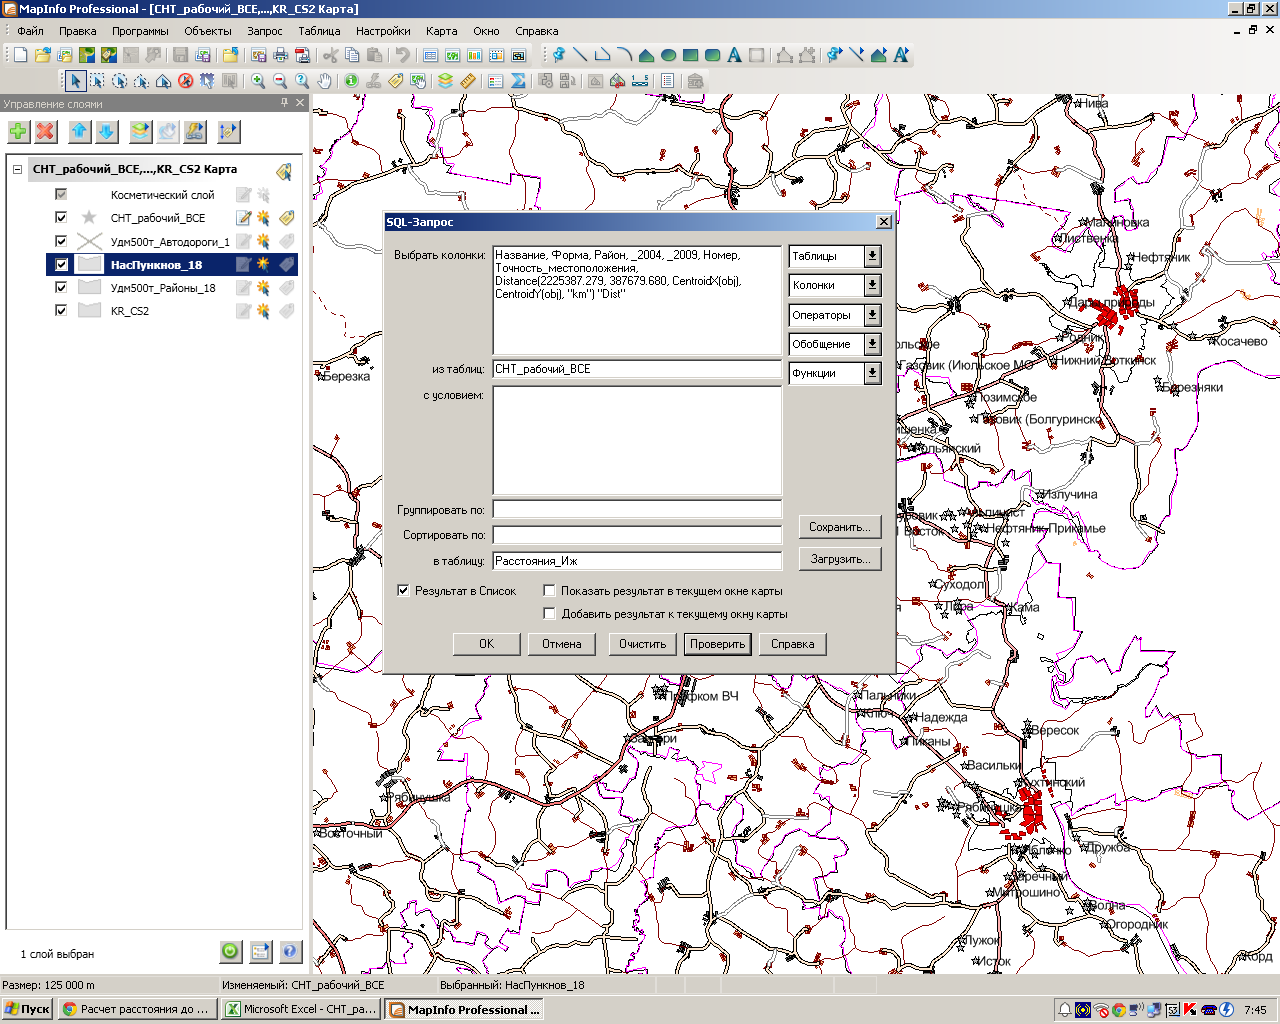The height and width of the screenshot is (1024, 1280).
Task: Switch to Microsoft Excel in taskbar
Action: (x=300, y=1009)
